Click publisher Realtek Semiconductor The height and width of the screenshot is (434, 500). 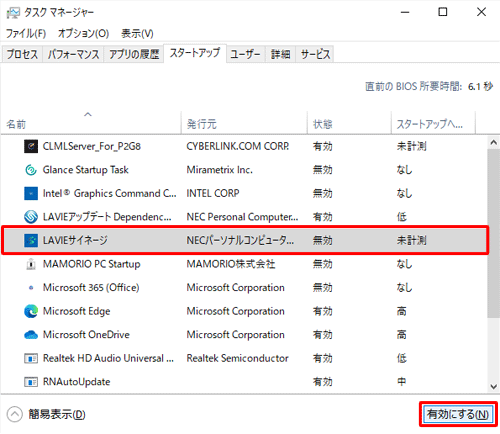click(x=237, y=358)
